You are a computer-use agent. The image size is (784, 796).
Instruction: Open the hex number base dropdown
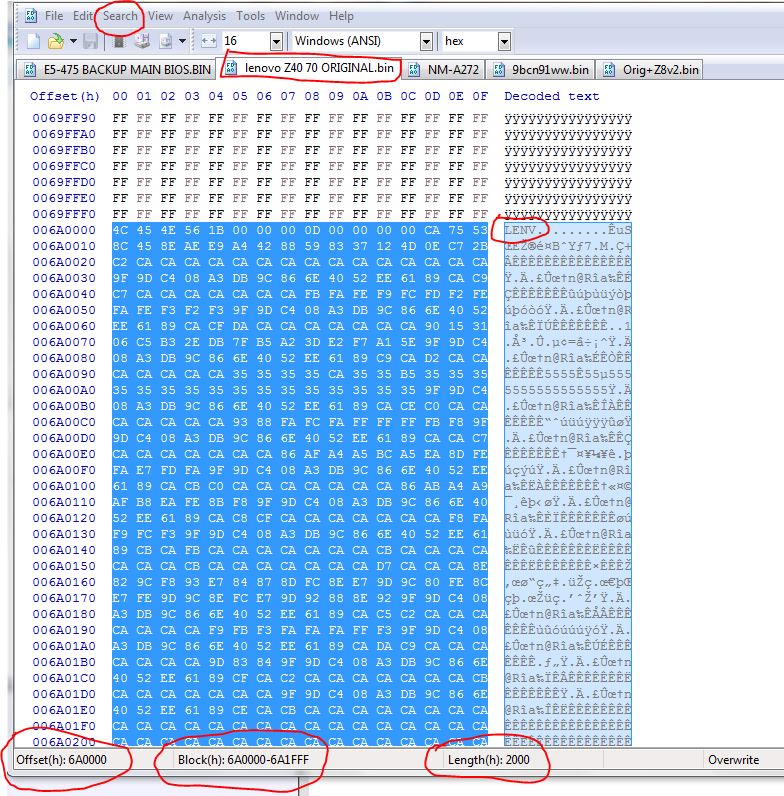504,42
